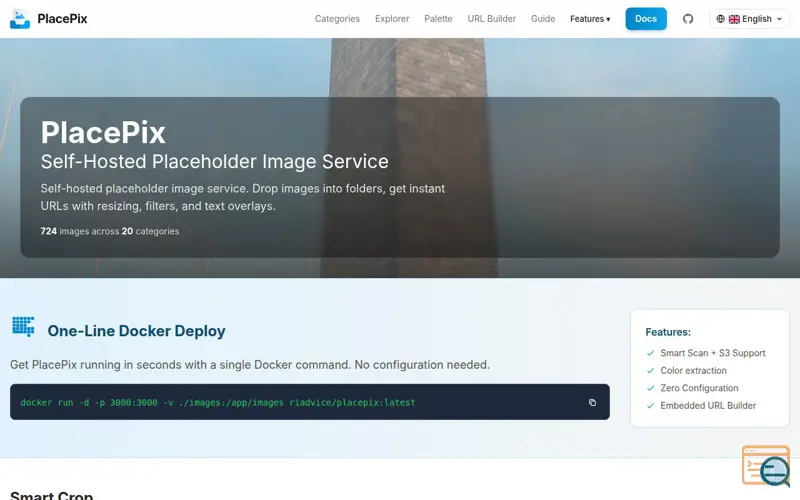Click the Smart Crop heading
Viewport: 800px width, 500px height.
click(x=52, y=495)
